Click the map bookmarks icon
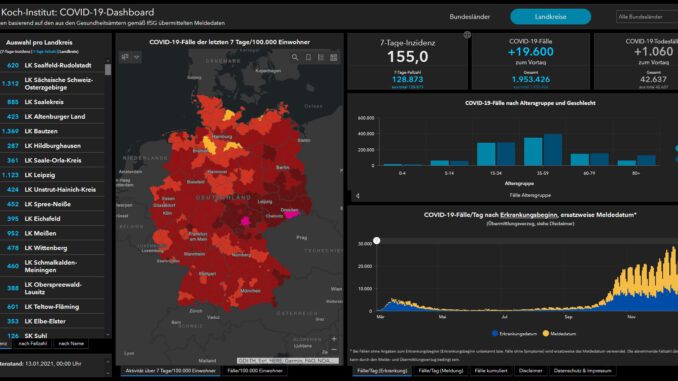Screen dimensions: 678x381 pos(308,57)
